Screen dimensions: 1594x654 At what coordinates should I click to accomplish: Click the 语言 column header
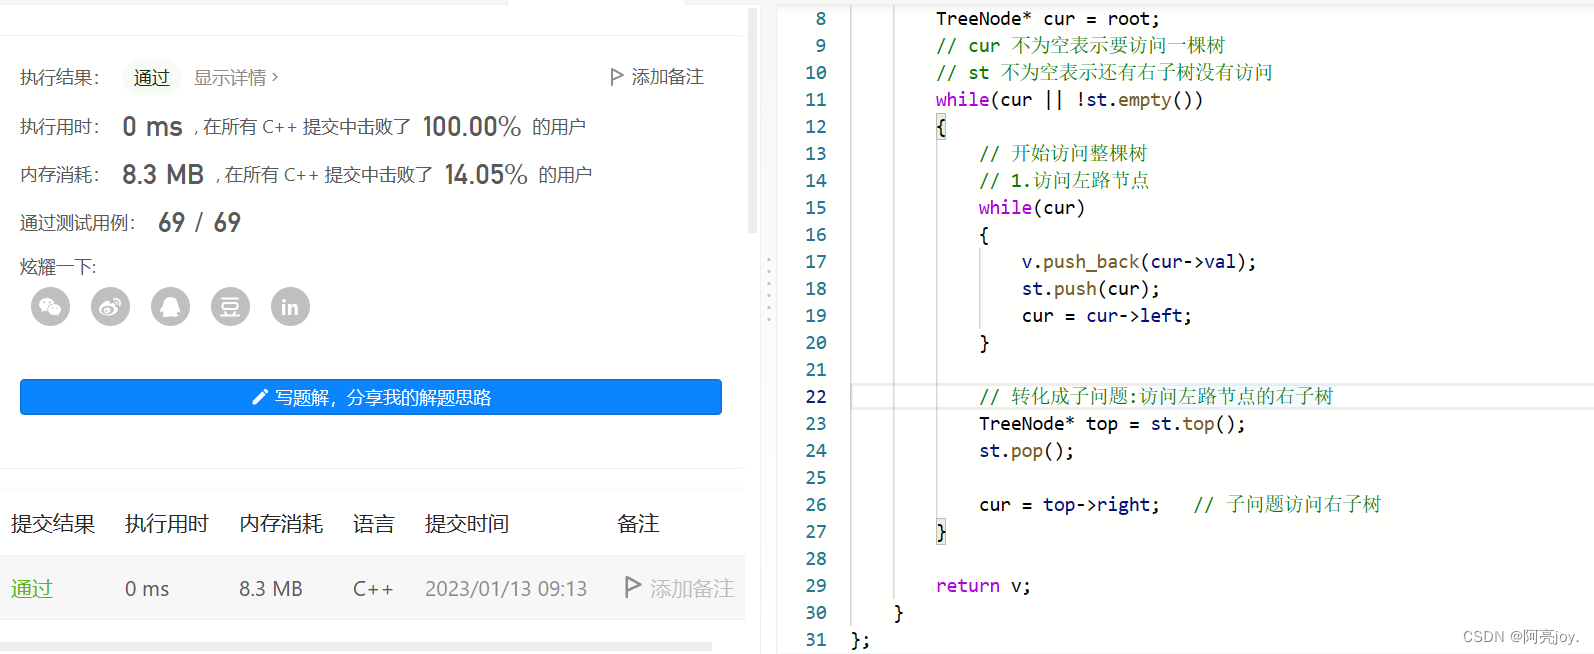click(x=374, y=524)
